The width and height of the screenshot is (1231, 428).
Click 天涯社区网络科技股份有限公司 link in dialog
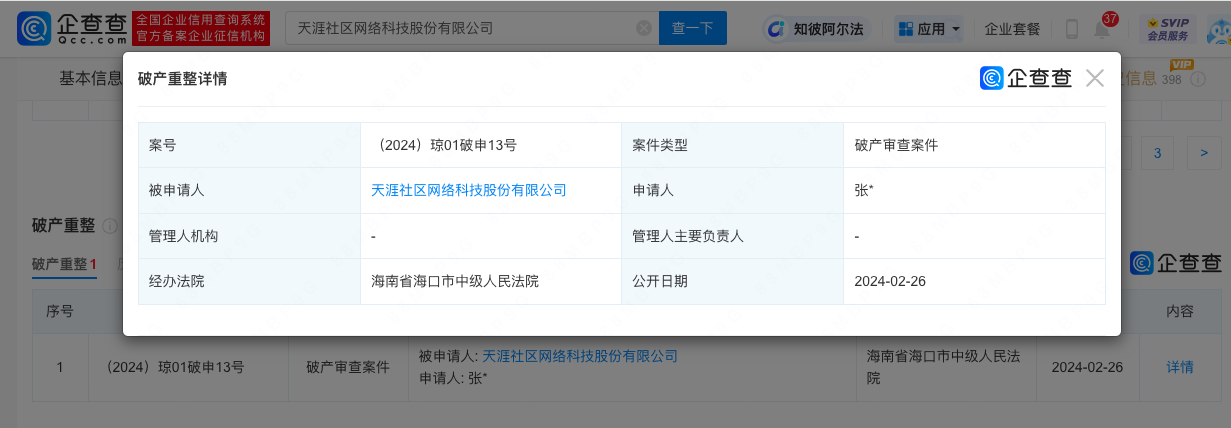coord(469,190)
